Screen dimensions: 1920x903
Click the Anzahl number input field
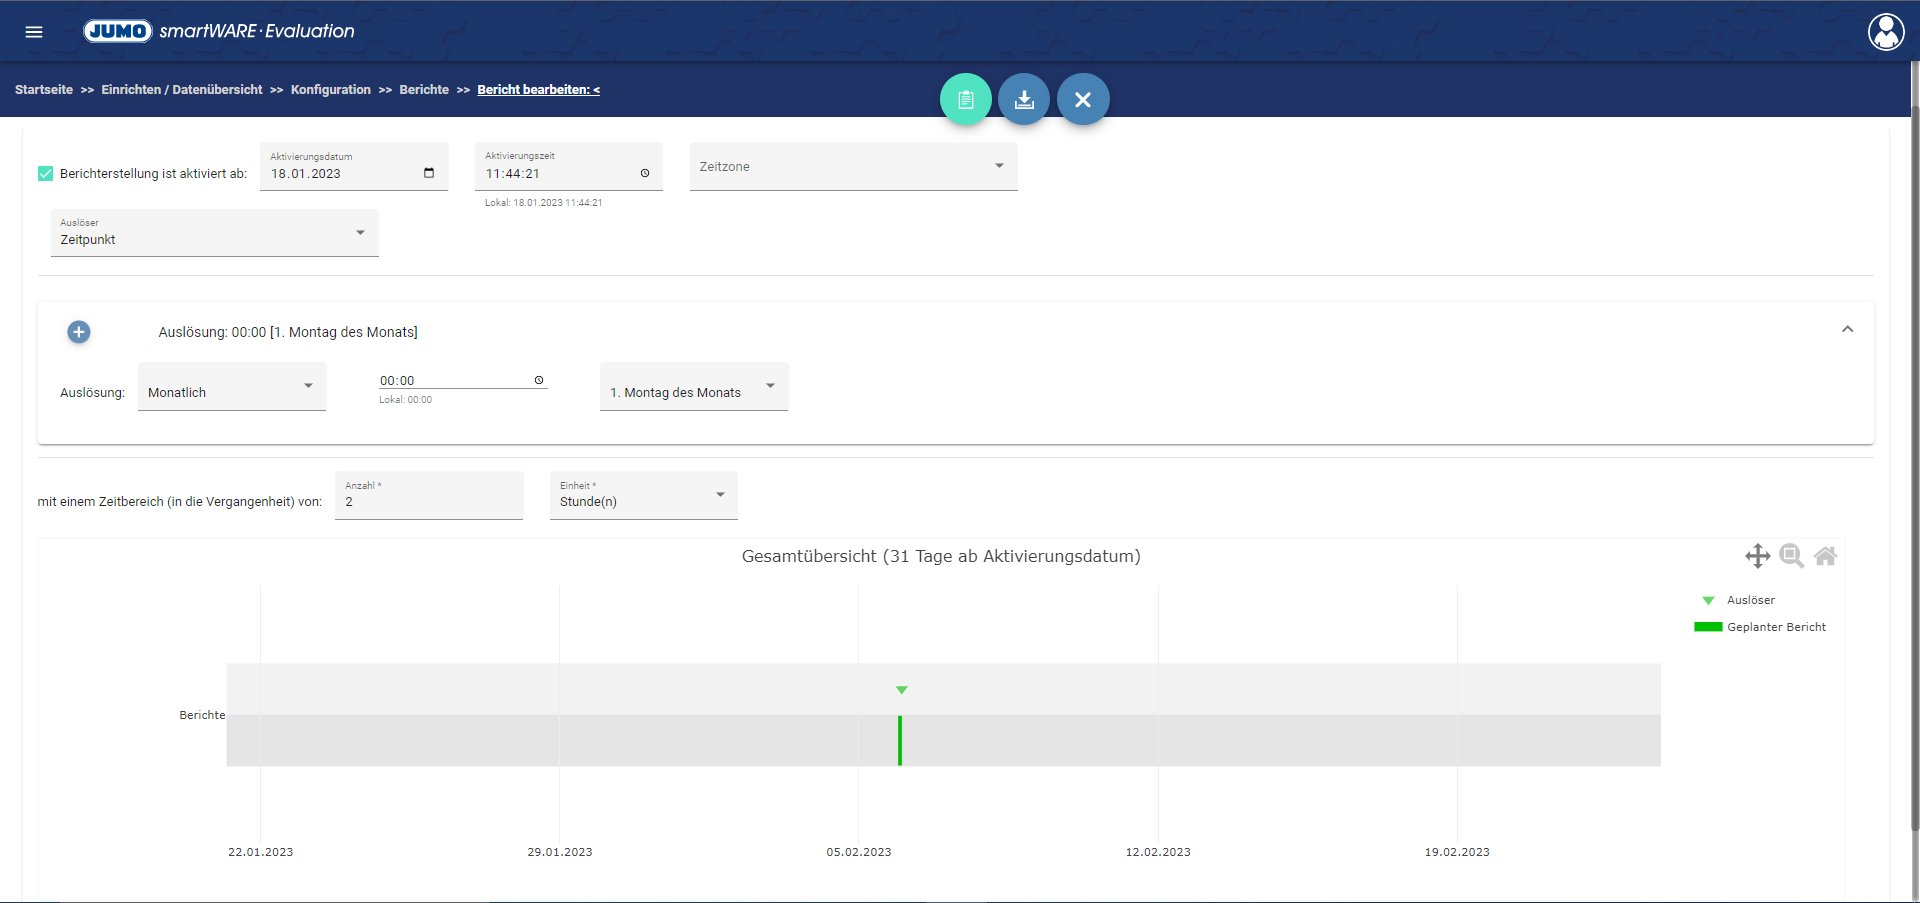[x=429, y=501]
